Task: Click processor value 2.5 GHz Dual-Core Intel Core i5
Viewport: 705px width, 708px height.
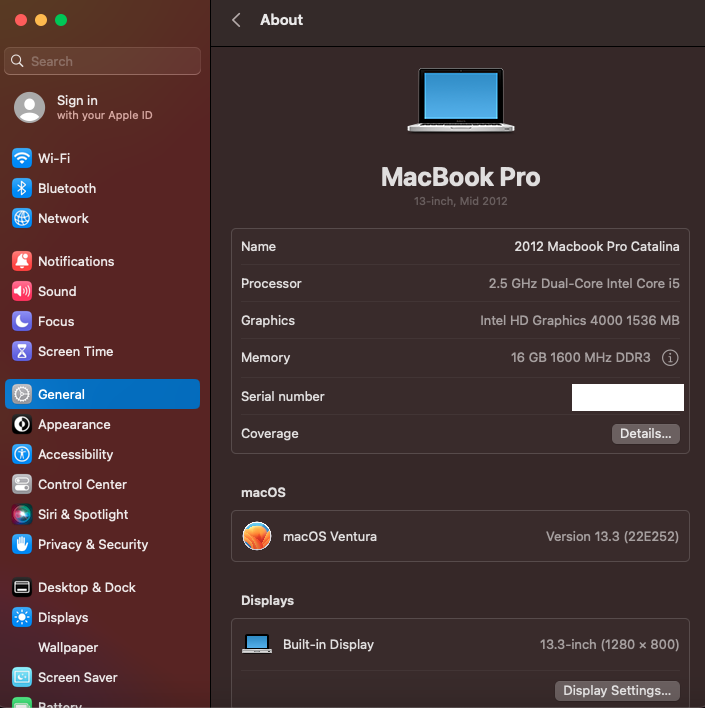Action: pos(584,284)
